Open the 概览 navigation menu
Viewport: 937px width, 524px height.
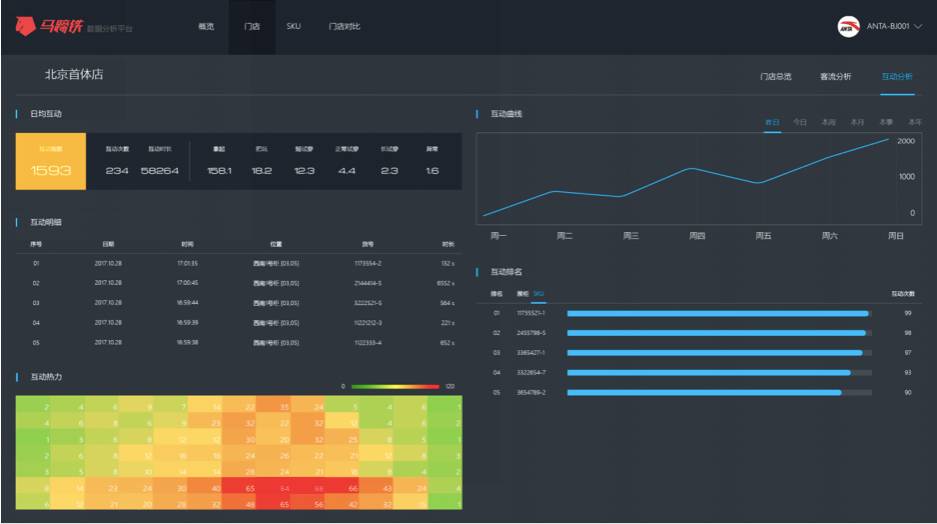point(206,27)
